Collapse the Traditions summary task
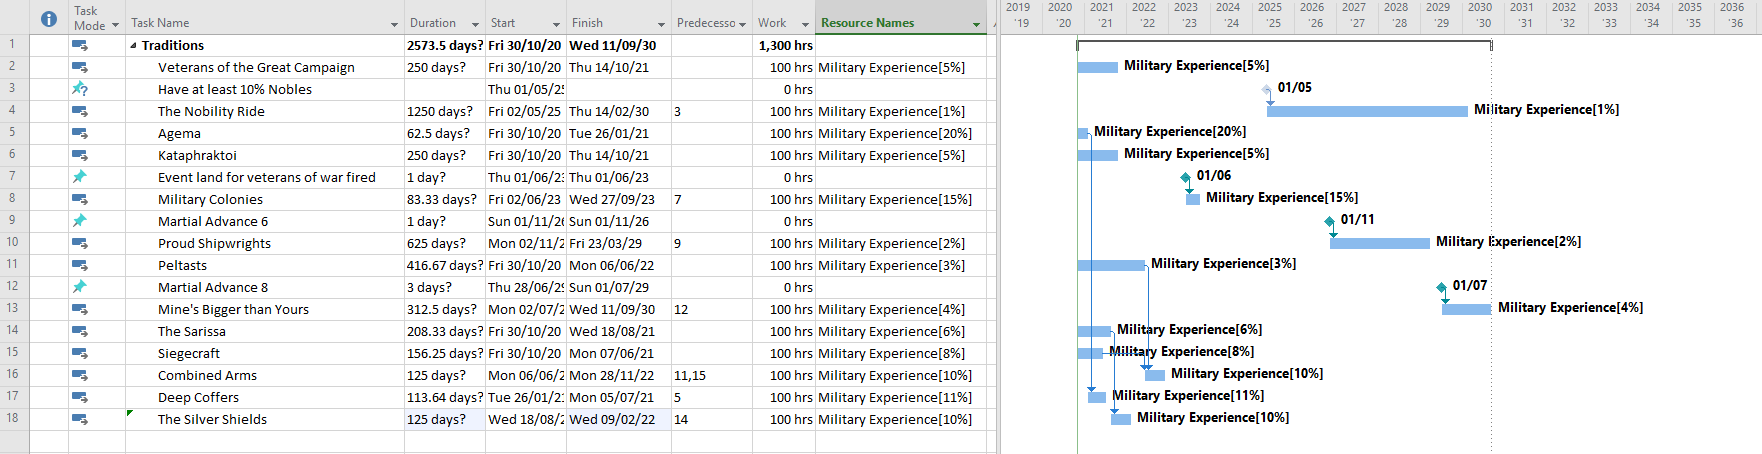 click(133, 46)
